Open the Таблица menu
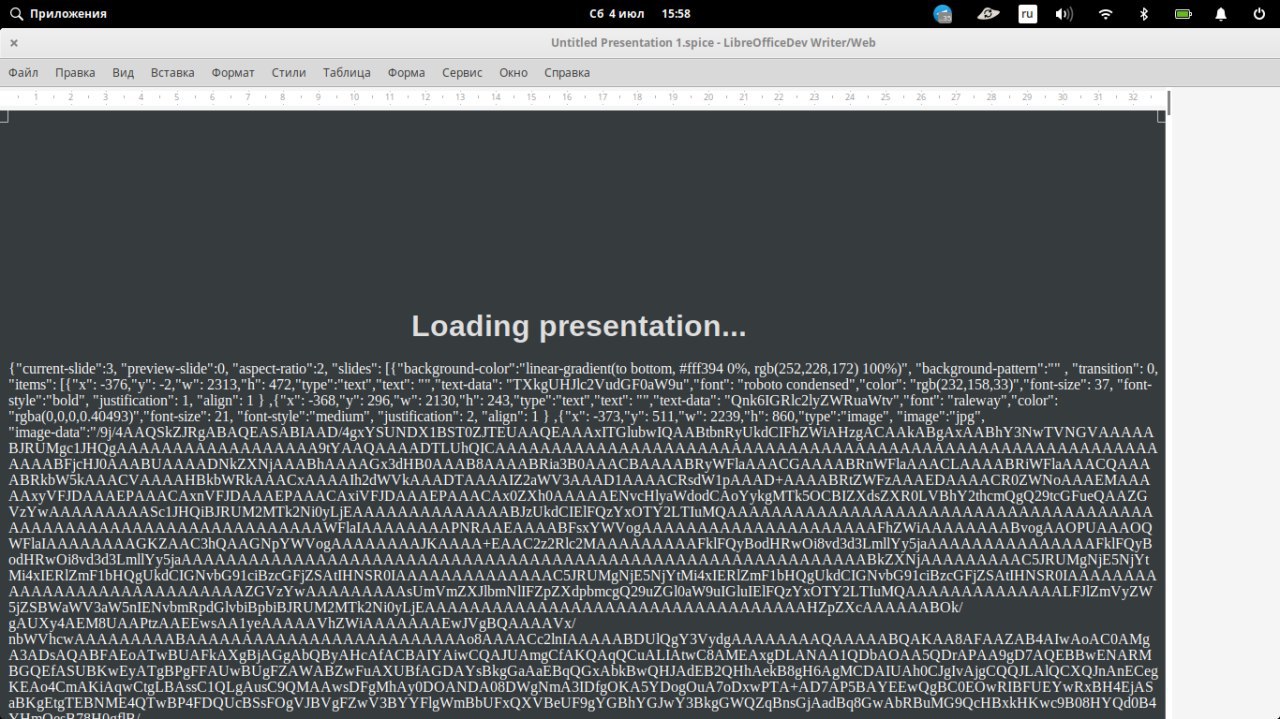Screen dimensions: 1280x719 [x=347, y=73]
